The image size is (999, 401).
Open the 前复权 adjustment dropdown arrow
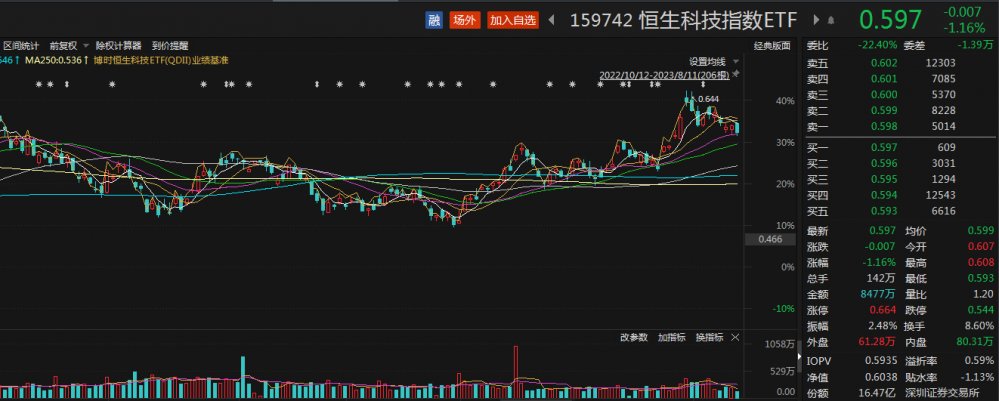pyautogui.click(x=87, y=46)
